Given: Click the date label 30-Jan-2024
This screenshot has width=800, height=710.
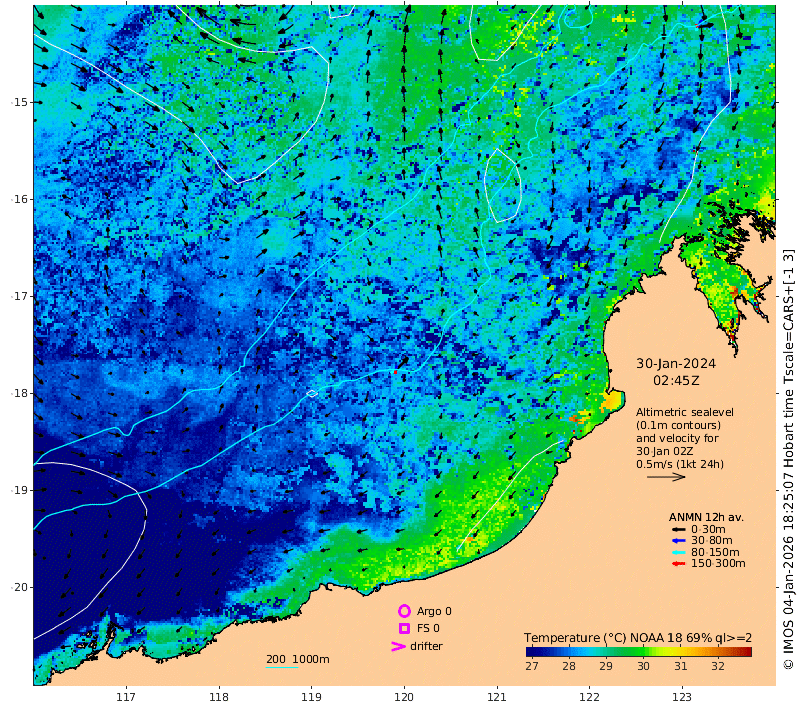Looking at the screenshot, I should click(x=676, y=364).
